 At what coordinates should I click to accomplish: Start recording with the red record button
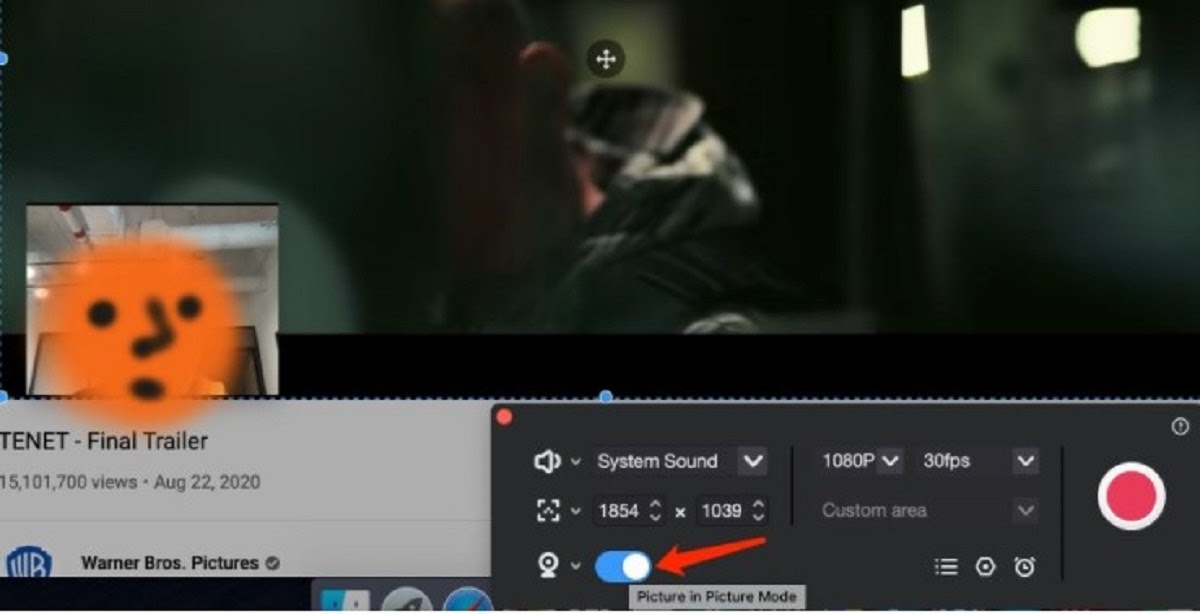coord(1131,496)
